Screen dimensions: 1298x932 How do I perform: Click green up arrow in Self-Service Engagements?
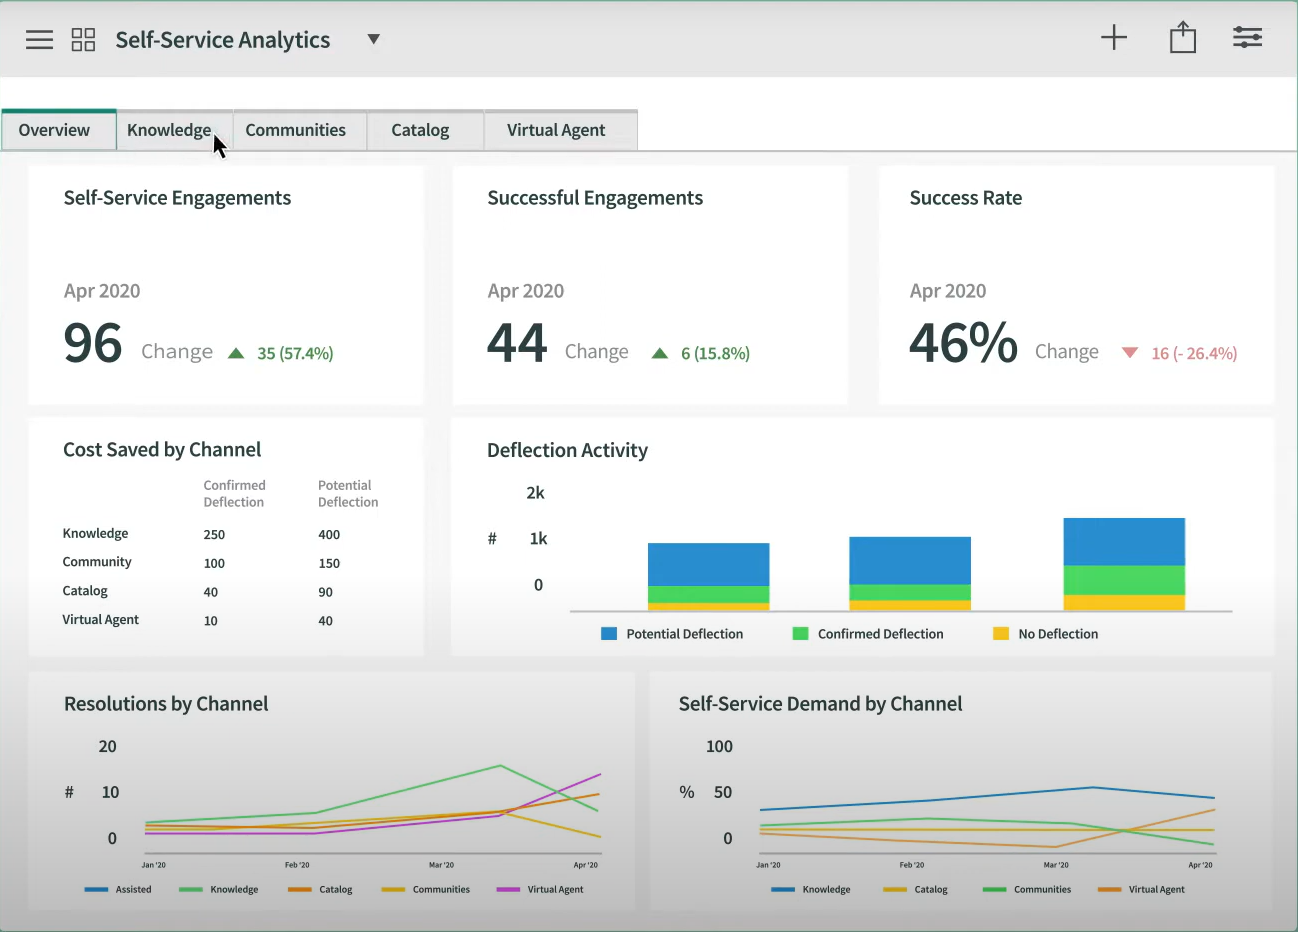pos(236,353)
